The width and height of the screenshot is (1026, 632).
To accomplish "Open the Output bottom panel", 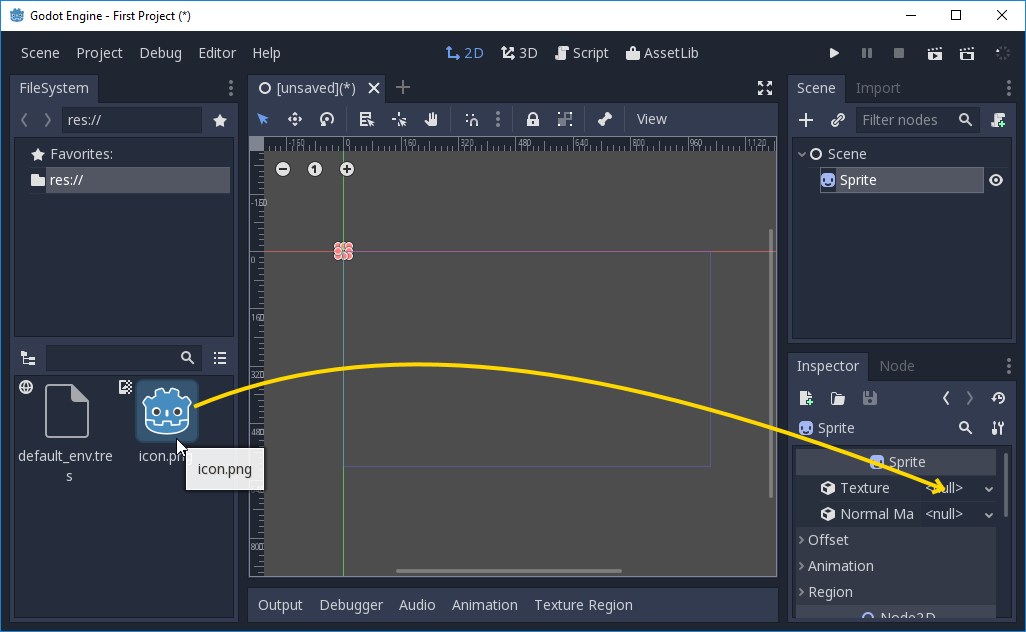I will pyautogui.click(x=280, y=605).
